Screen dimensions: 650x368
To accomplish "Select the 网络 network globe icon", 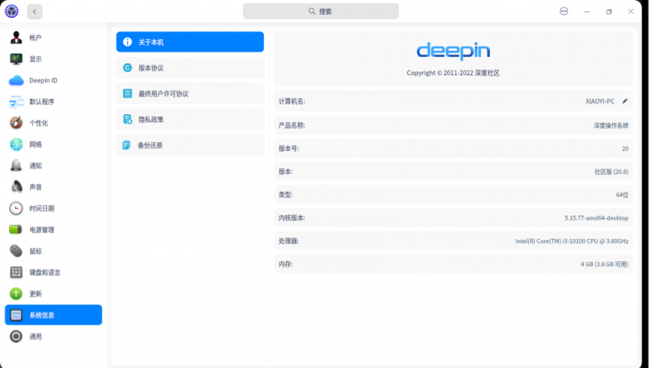I will [x=16, y=144].
